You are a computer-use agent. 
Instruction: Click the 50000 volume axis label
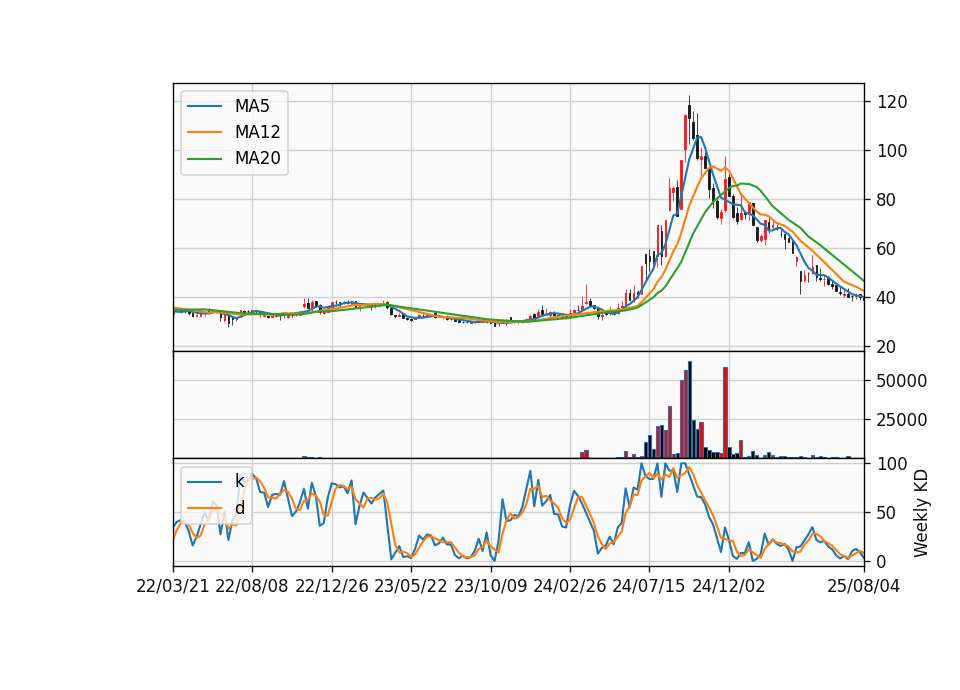[902, 381]
